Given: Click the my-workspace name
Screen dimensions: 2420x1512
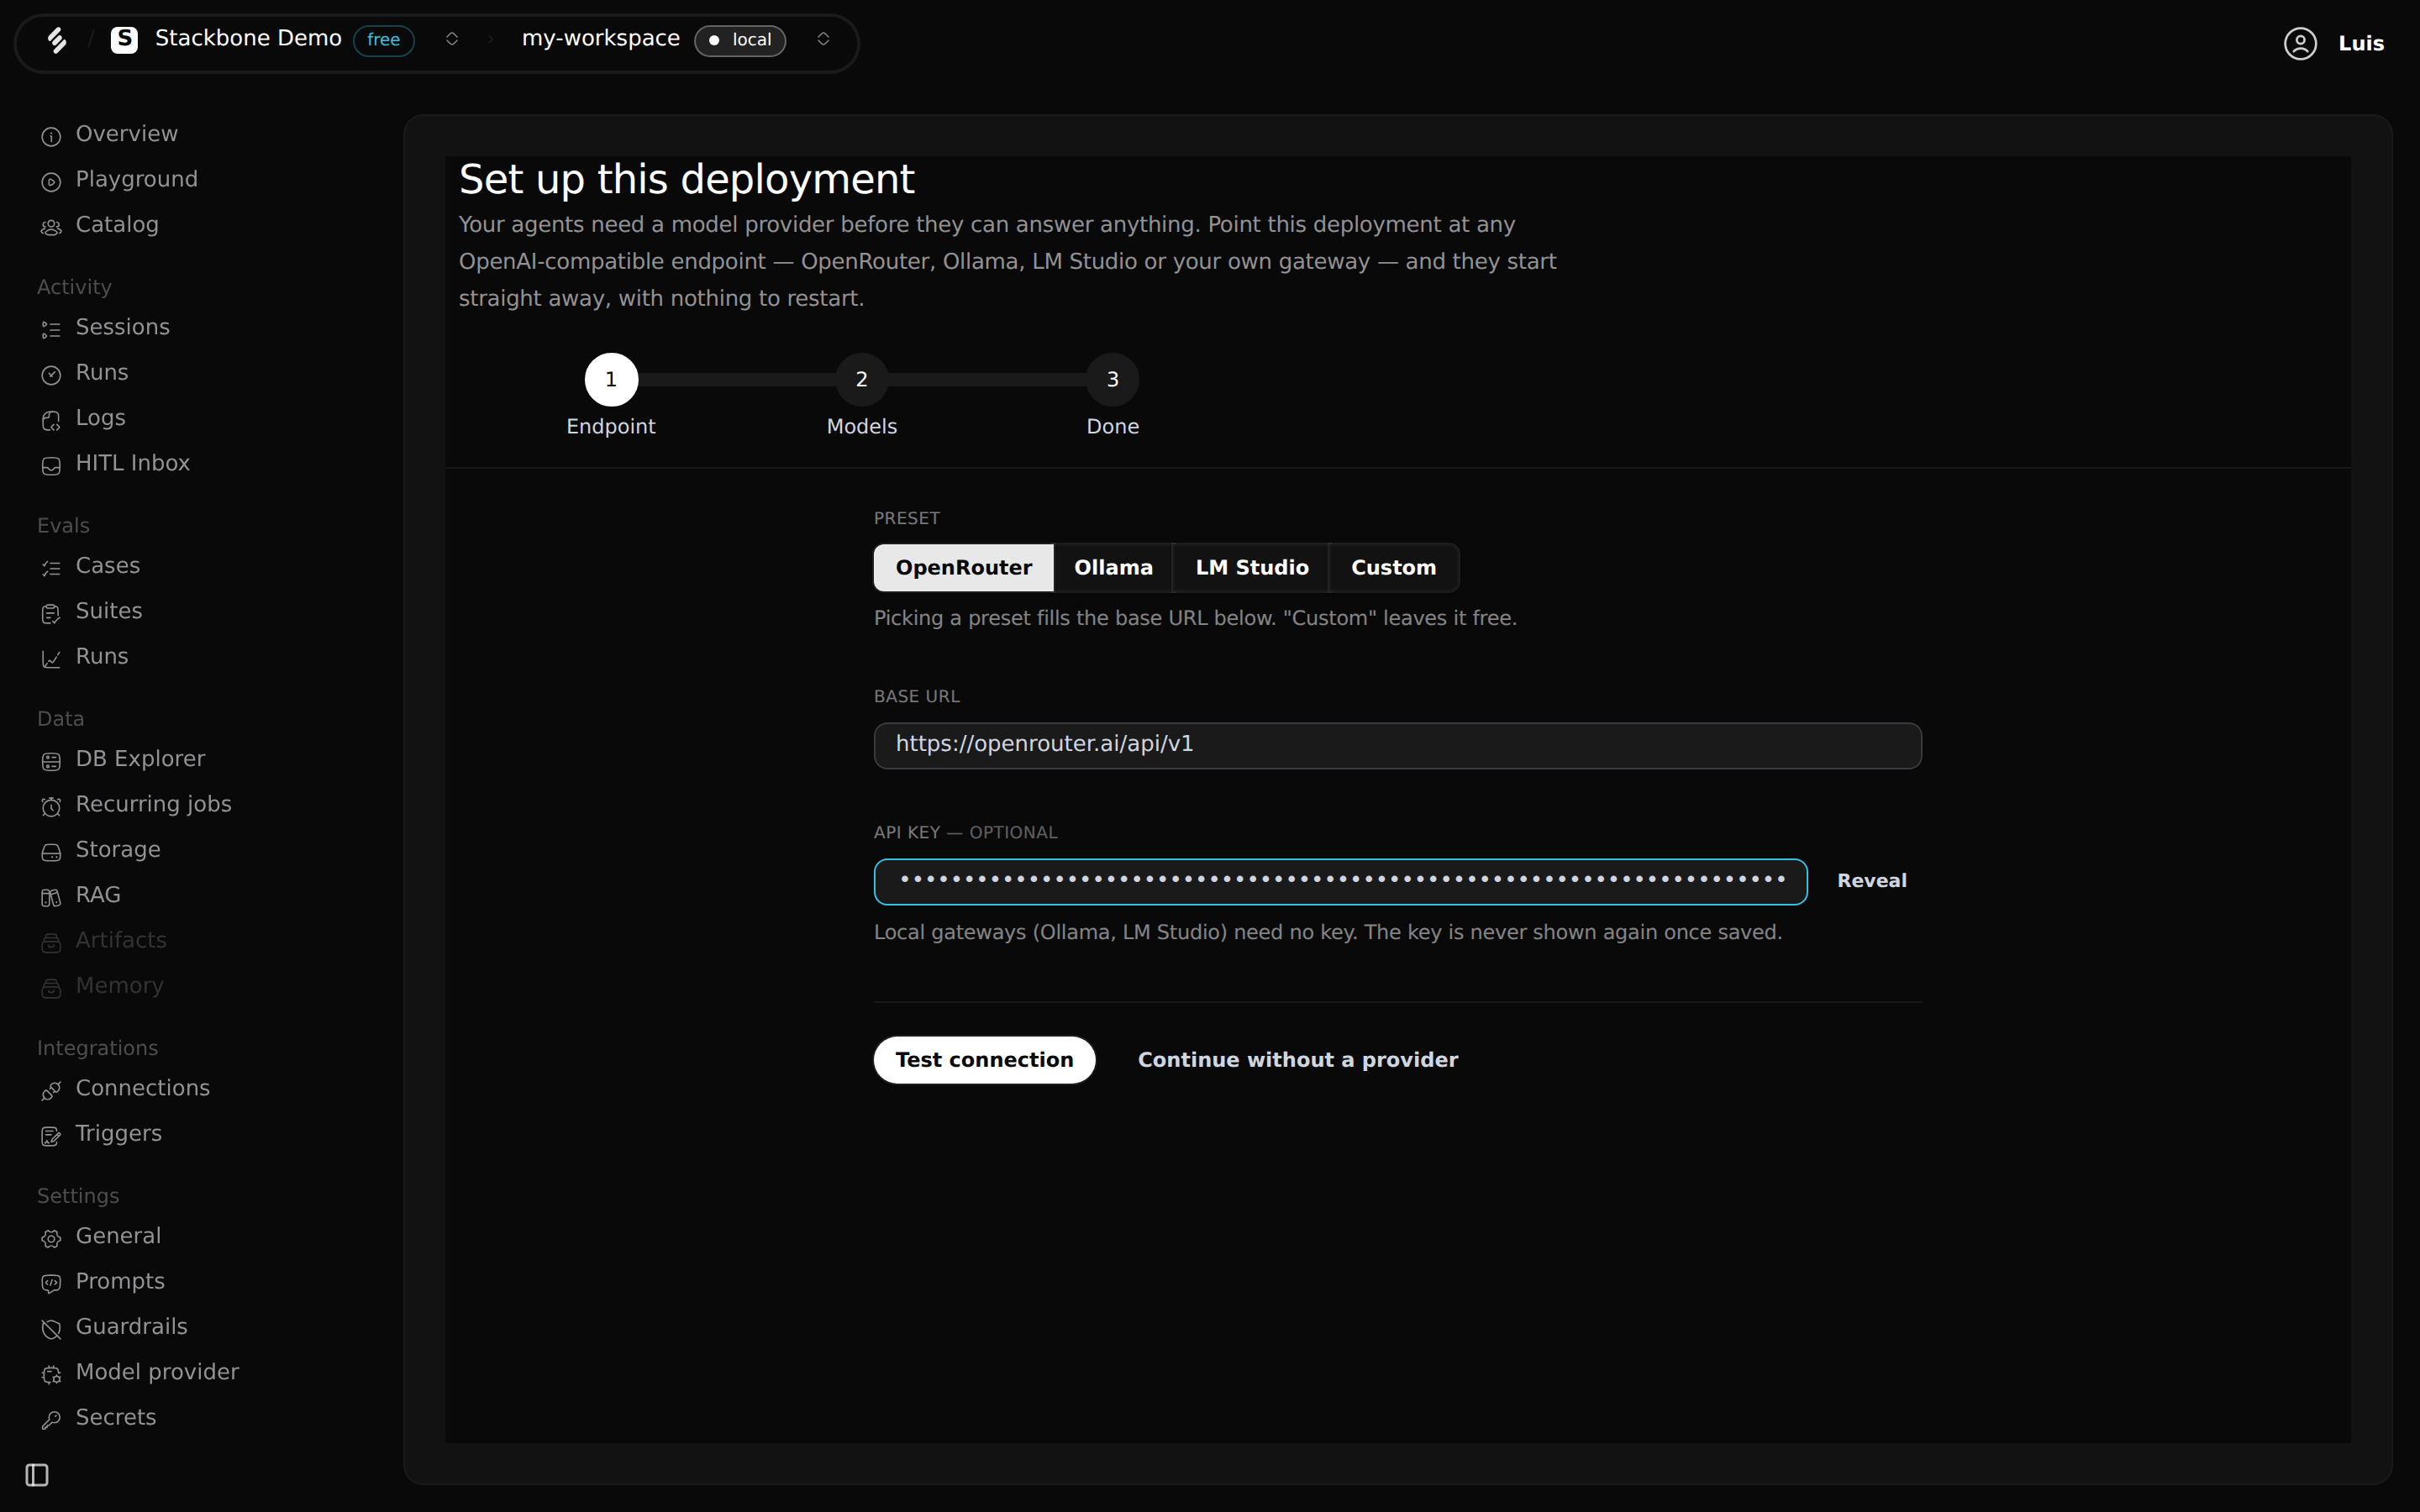Looking at the screenshot, I should tap(600, 39).
